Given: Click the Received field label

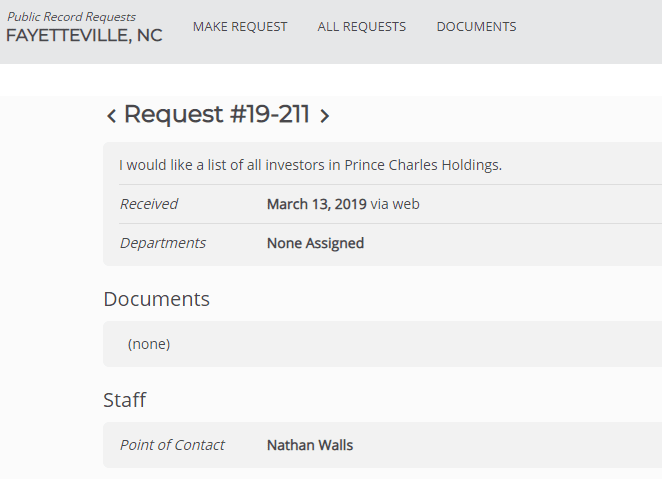Looking at the screenshot, I should [149, 204].
